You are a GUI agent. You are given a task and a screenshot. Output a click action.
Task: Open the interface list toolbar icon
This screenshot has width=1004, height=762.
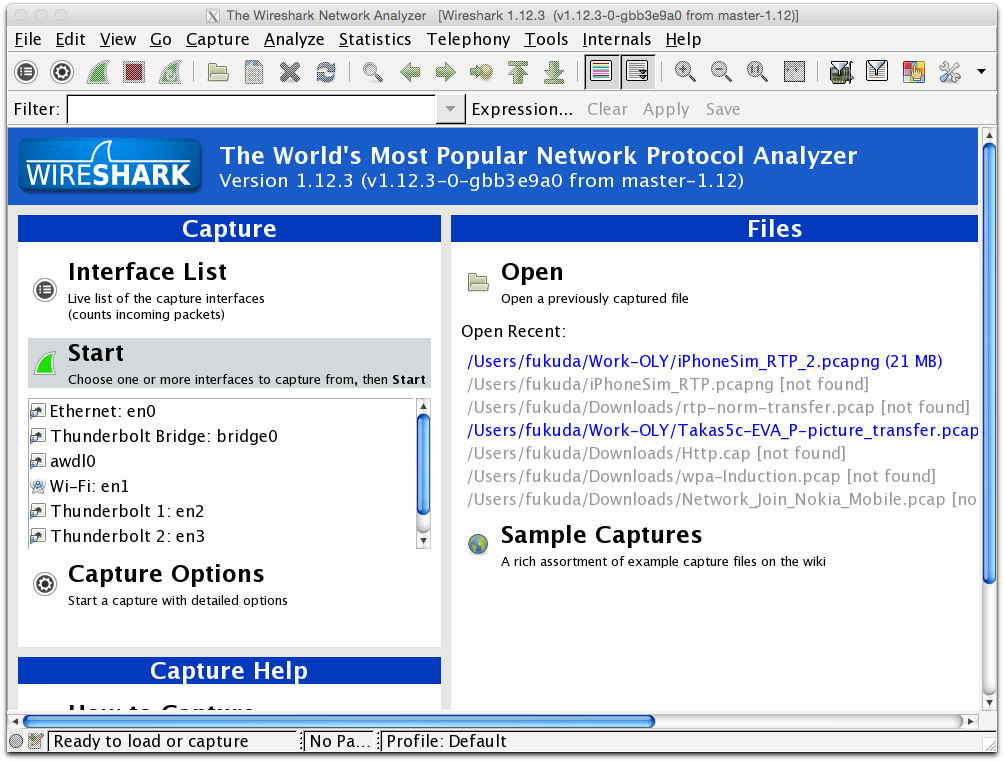(26, 72)
